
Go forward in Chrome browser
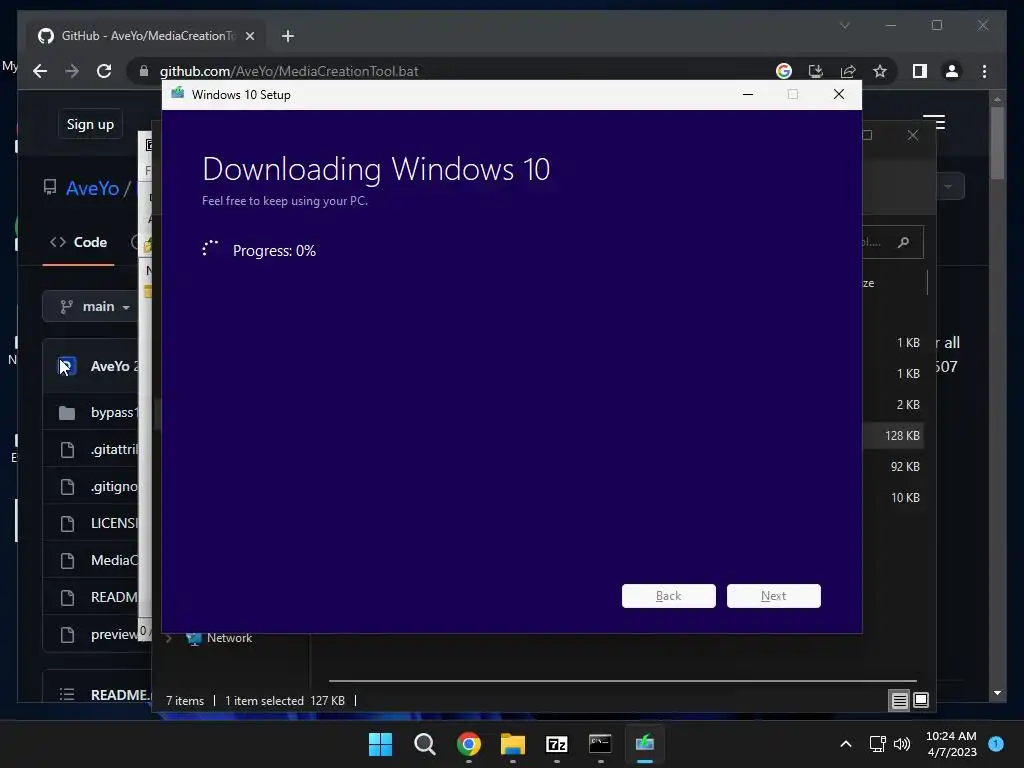click(x=72, y=71)
